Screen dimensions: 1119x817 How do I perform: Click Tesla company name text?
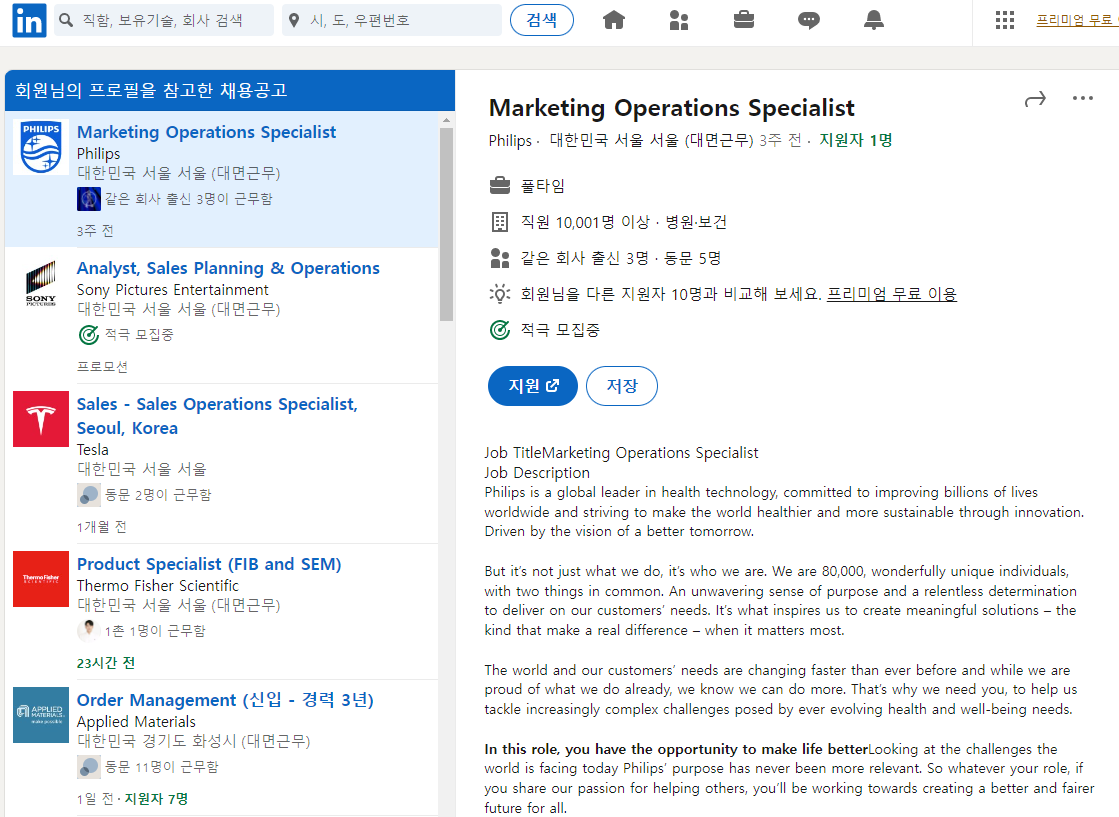point(93,450)
